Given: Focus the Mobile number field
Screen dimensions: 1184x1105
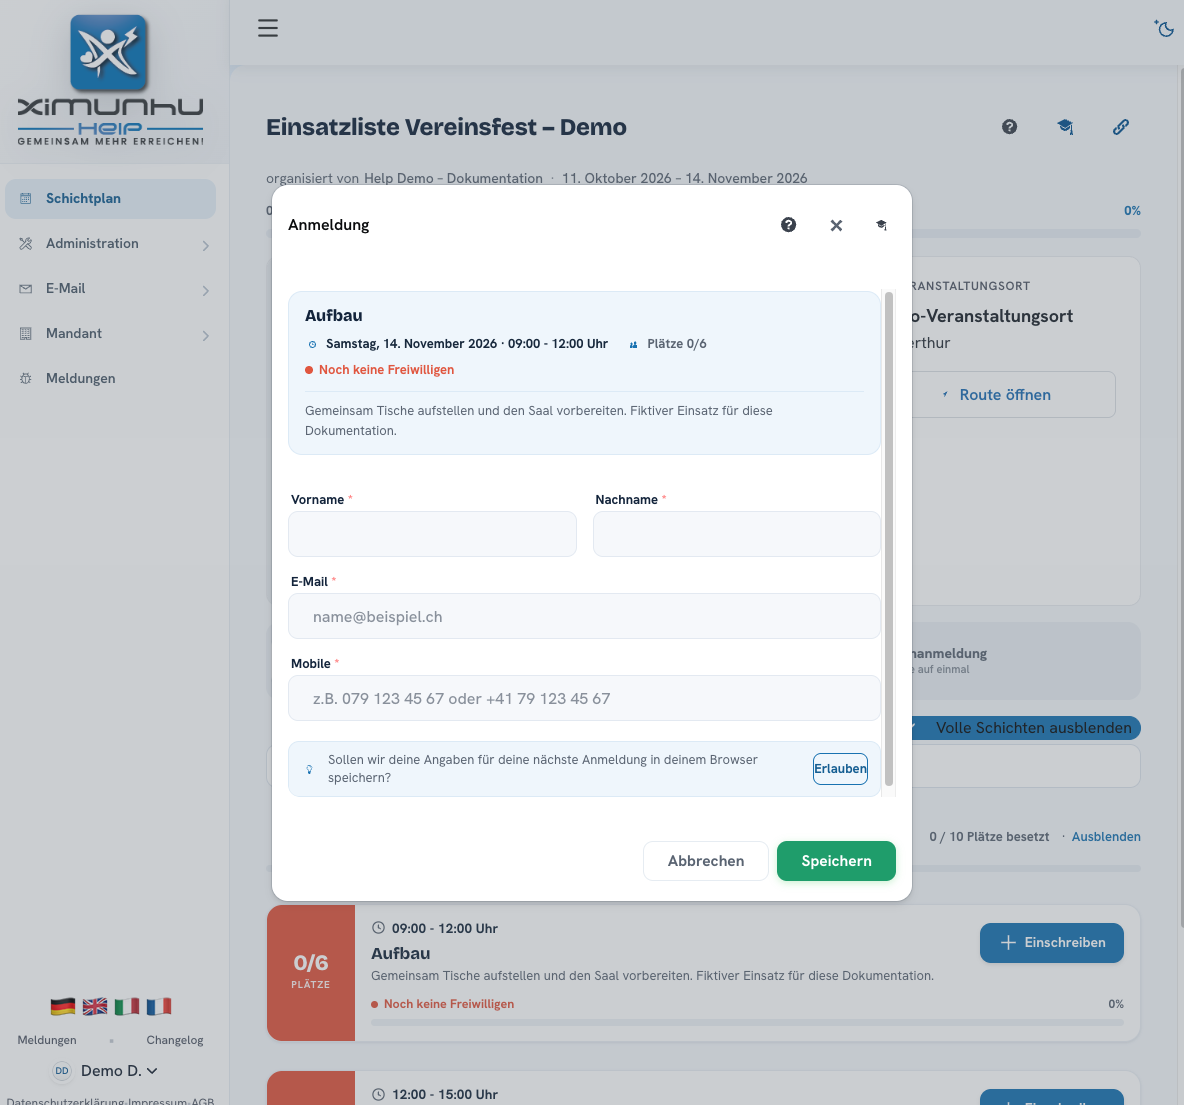Looking at the screenshot, I should [584, 698].
